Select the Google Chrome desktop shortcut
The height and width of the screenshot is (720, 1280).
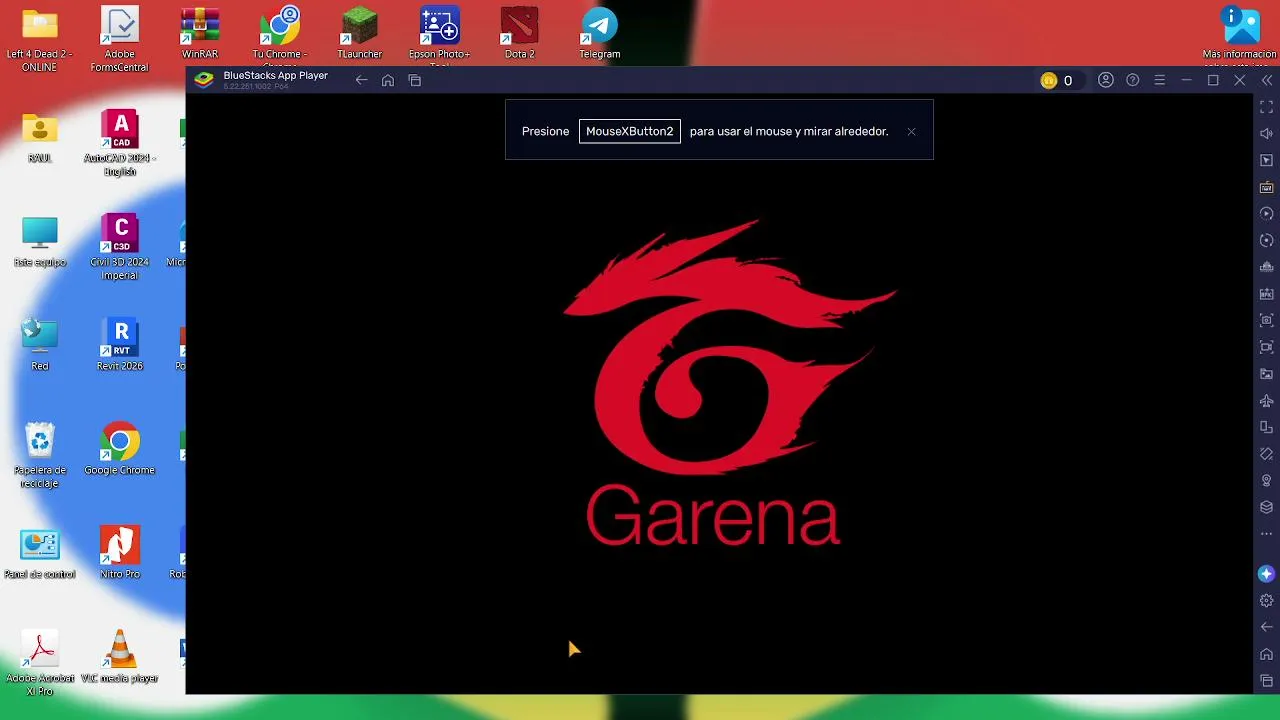120,449
